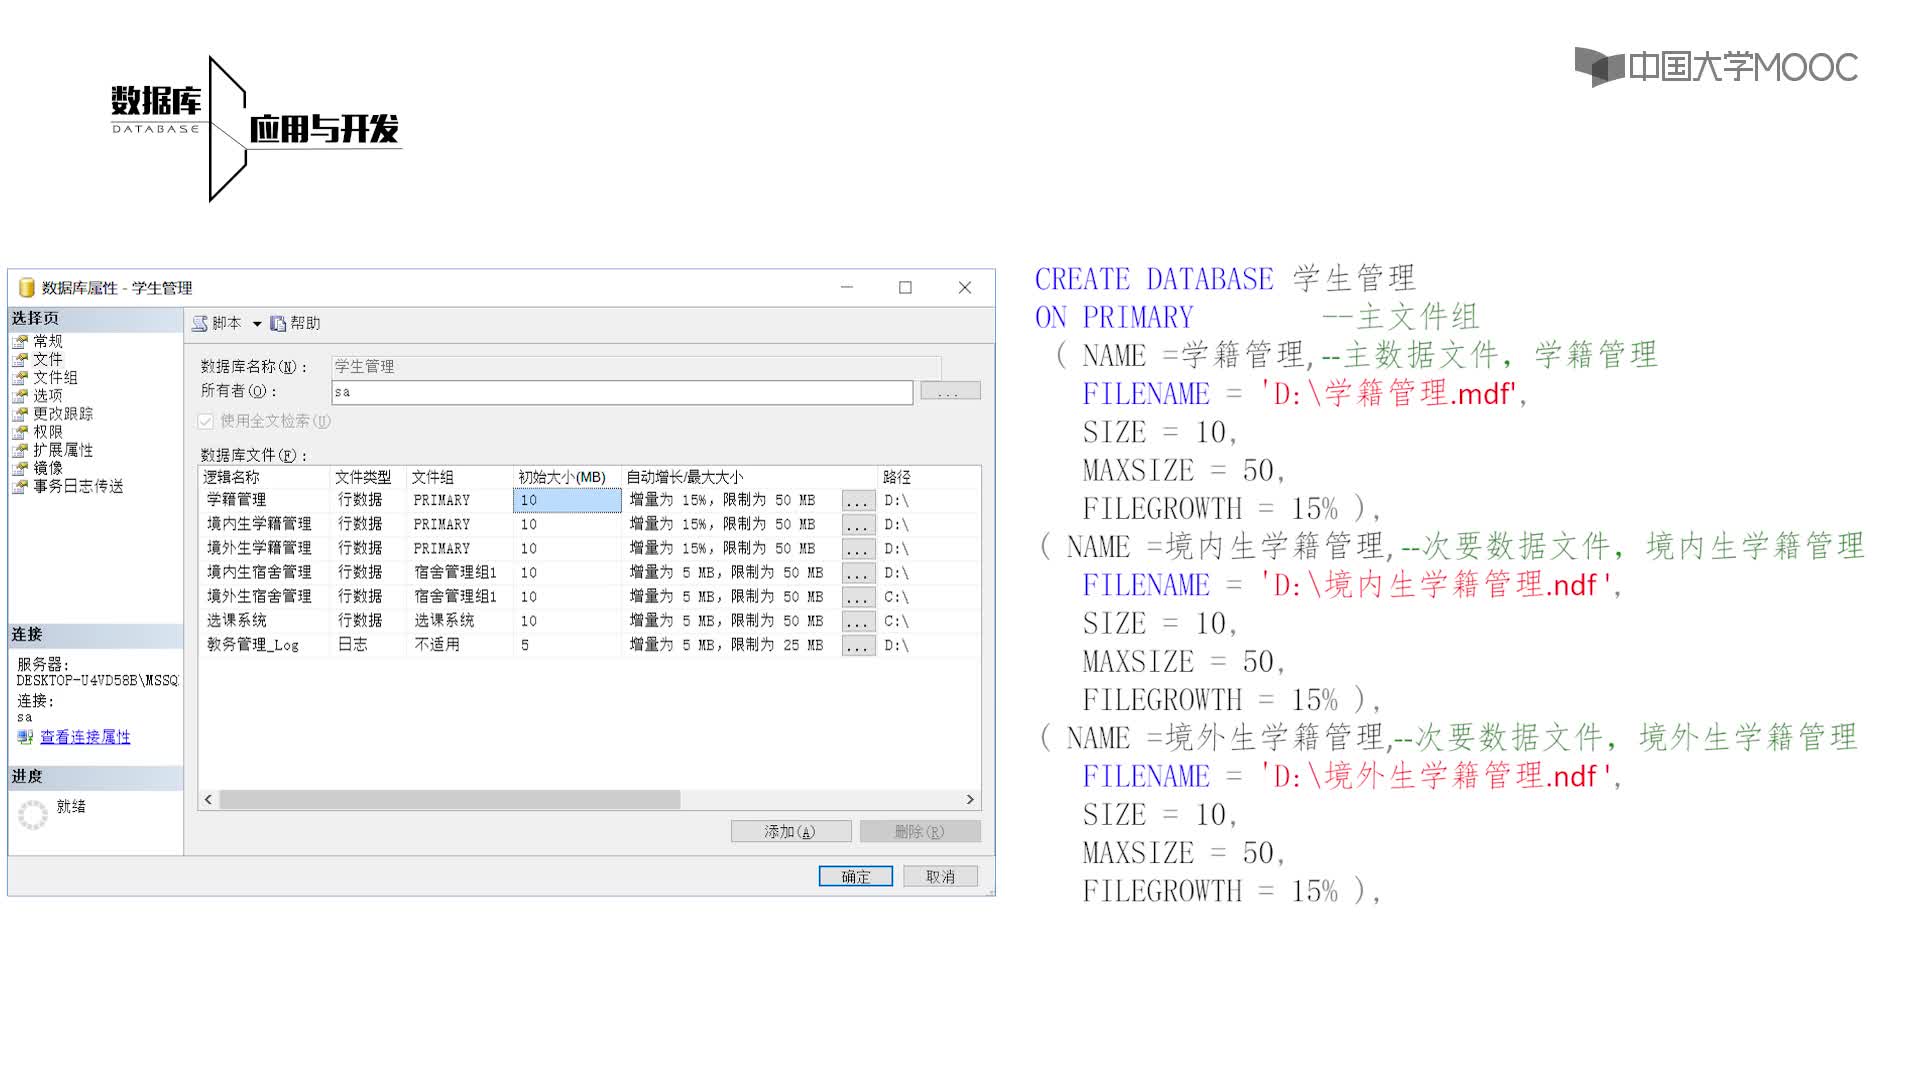Close the 数据库属性 dialog
Screen dimensions: 1920x1080
[x=965, y=287]
